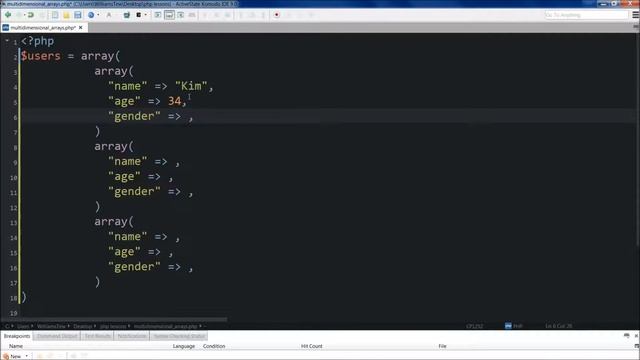Sort breakpoints by the Hit Count column
The width and height of the screenshot is (640, 360).
tap(311, 346)
